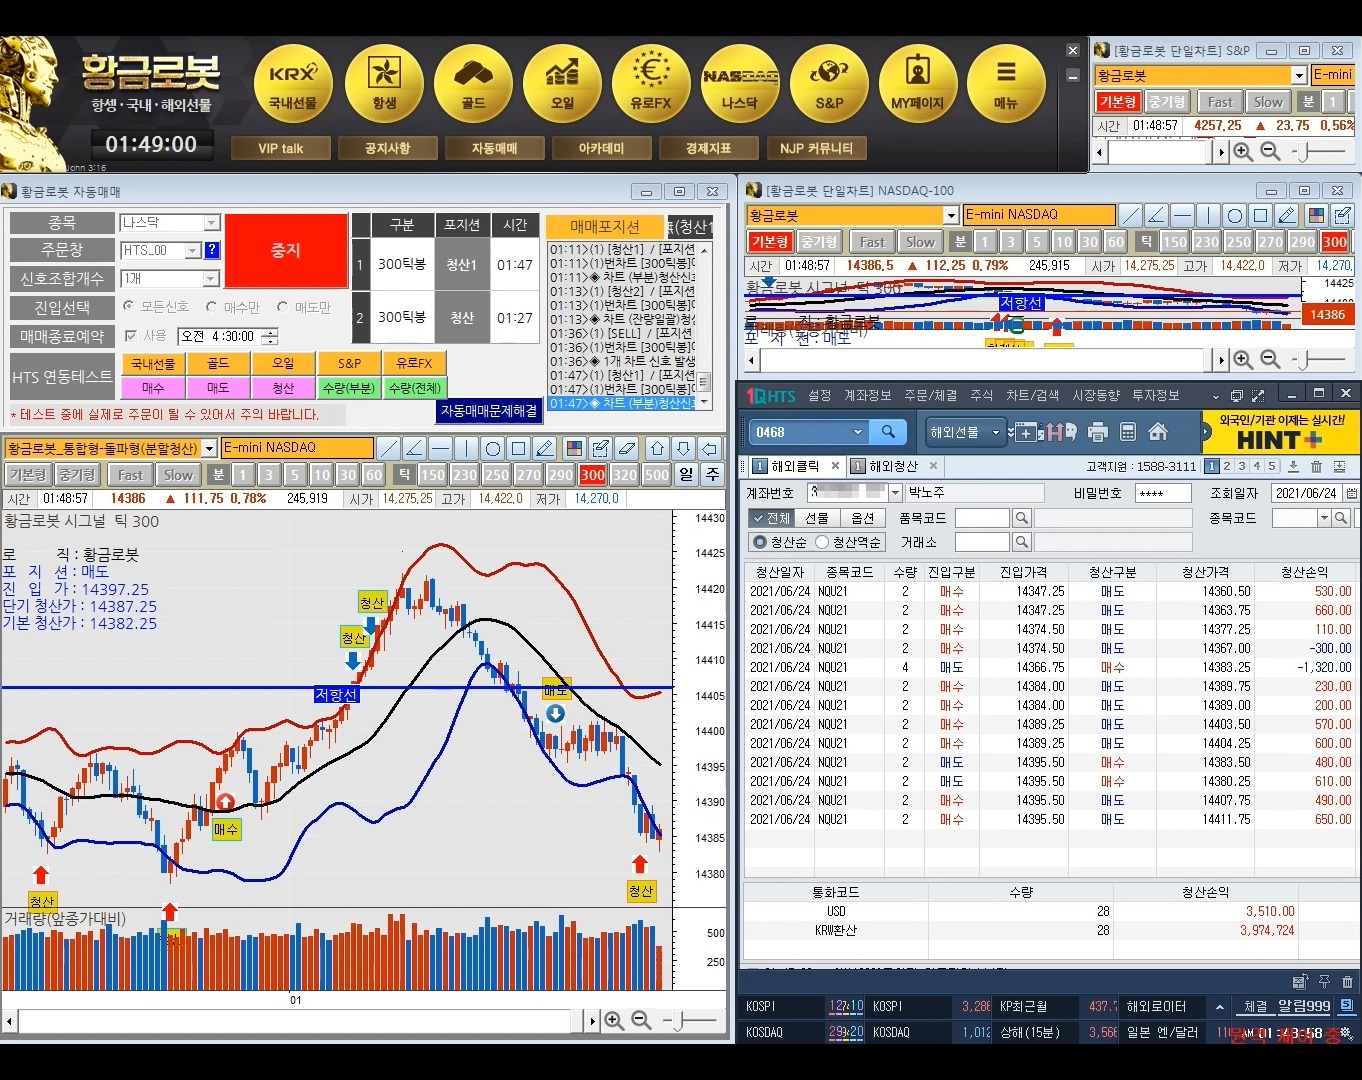Open the 종목코드 dropdown in 1QHTS

click(1323, 517)
